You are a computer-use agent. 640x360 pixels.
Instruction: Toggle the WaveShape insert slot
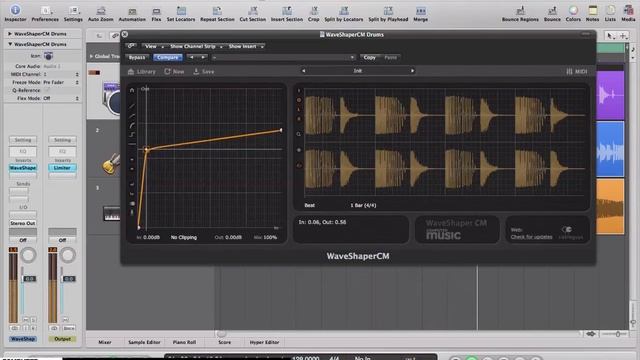tap(23, 168)
